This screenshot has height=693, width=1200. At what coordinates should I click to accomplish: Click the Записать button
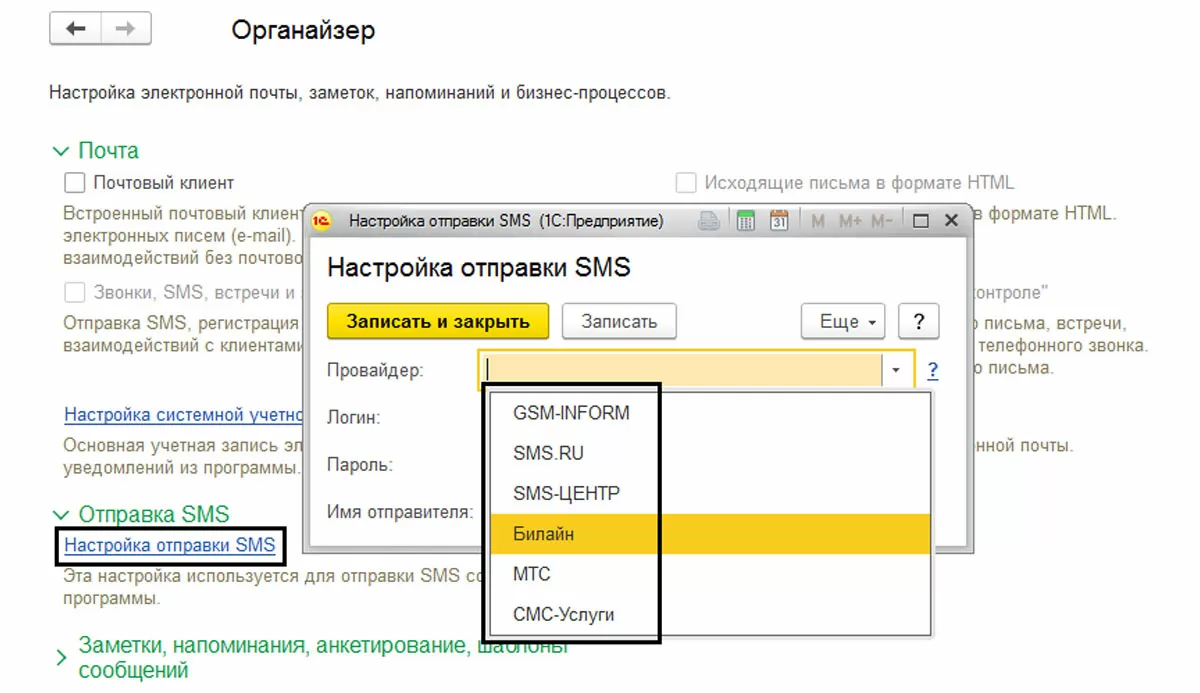tap(619, 322)
